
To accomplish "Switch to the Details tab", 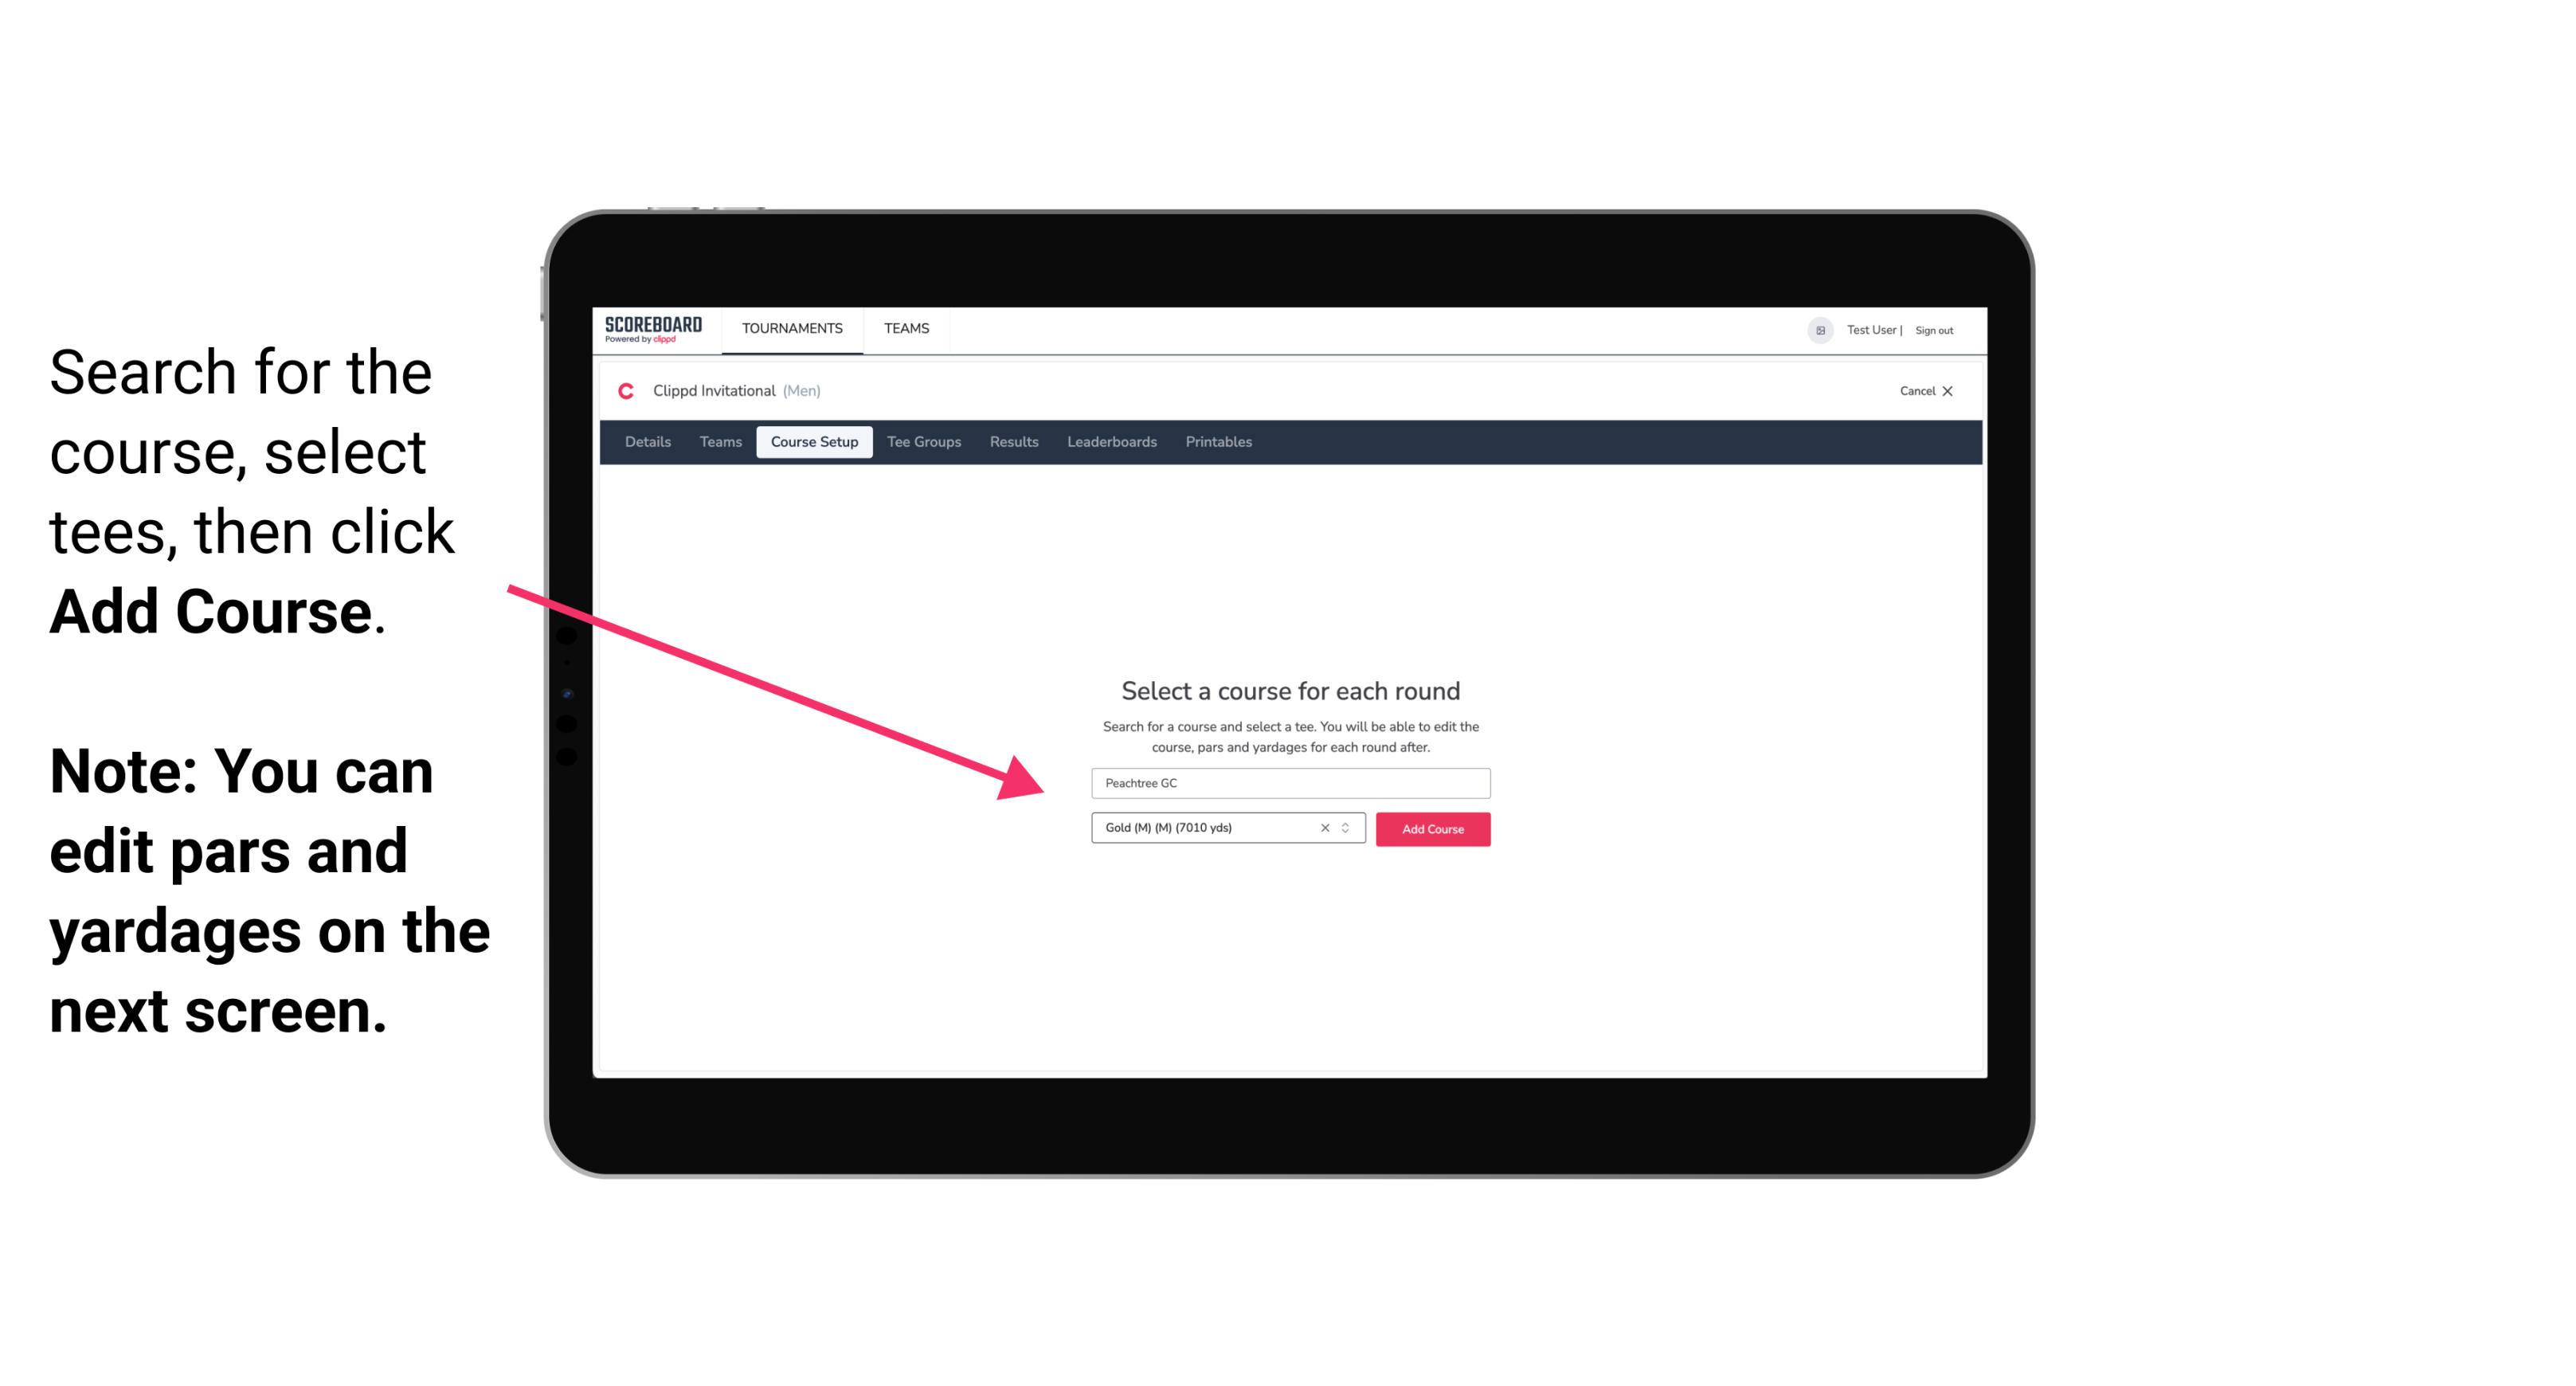I will point(647,442).
